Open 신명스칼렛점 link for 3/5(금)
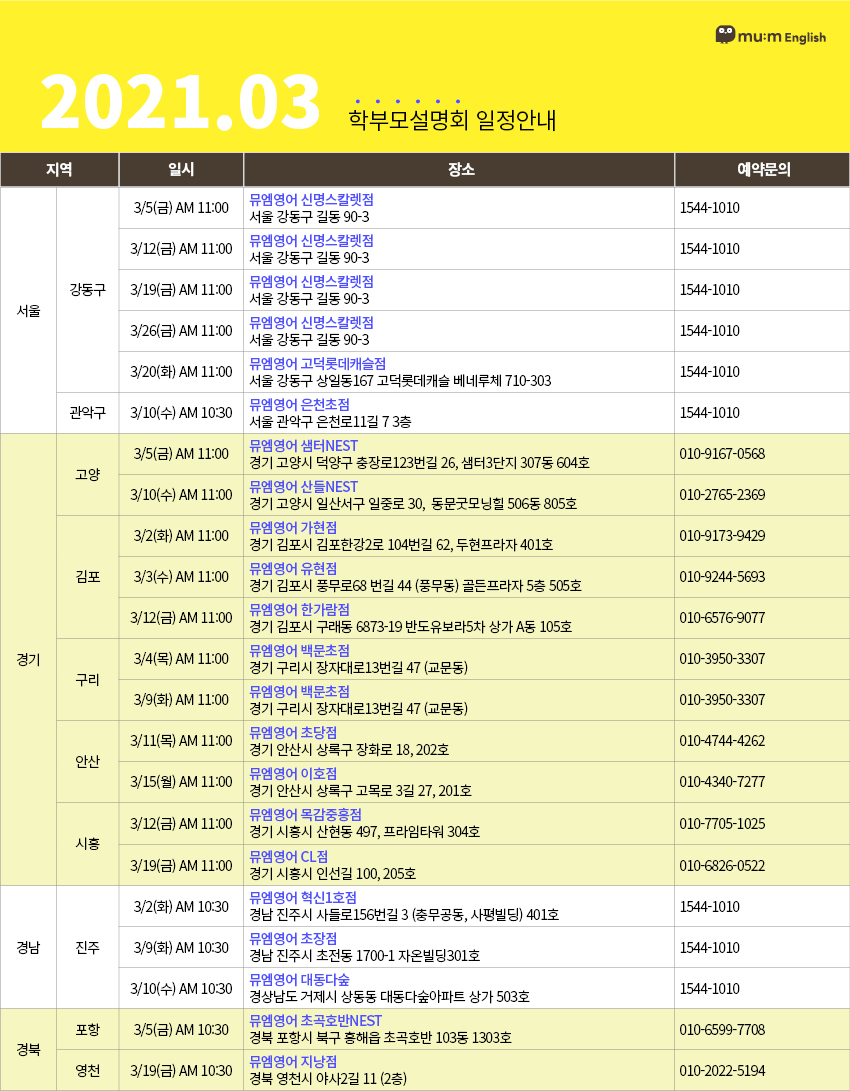Viewport: 850px width, 1091px height. (x=312, y=200)
